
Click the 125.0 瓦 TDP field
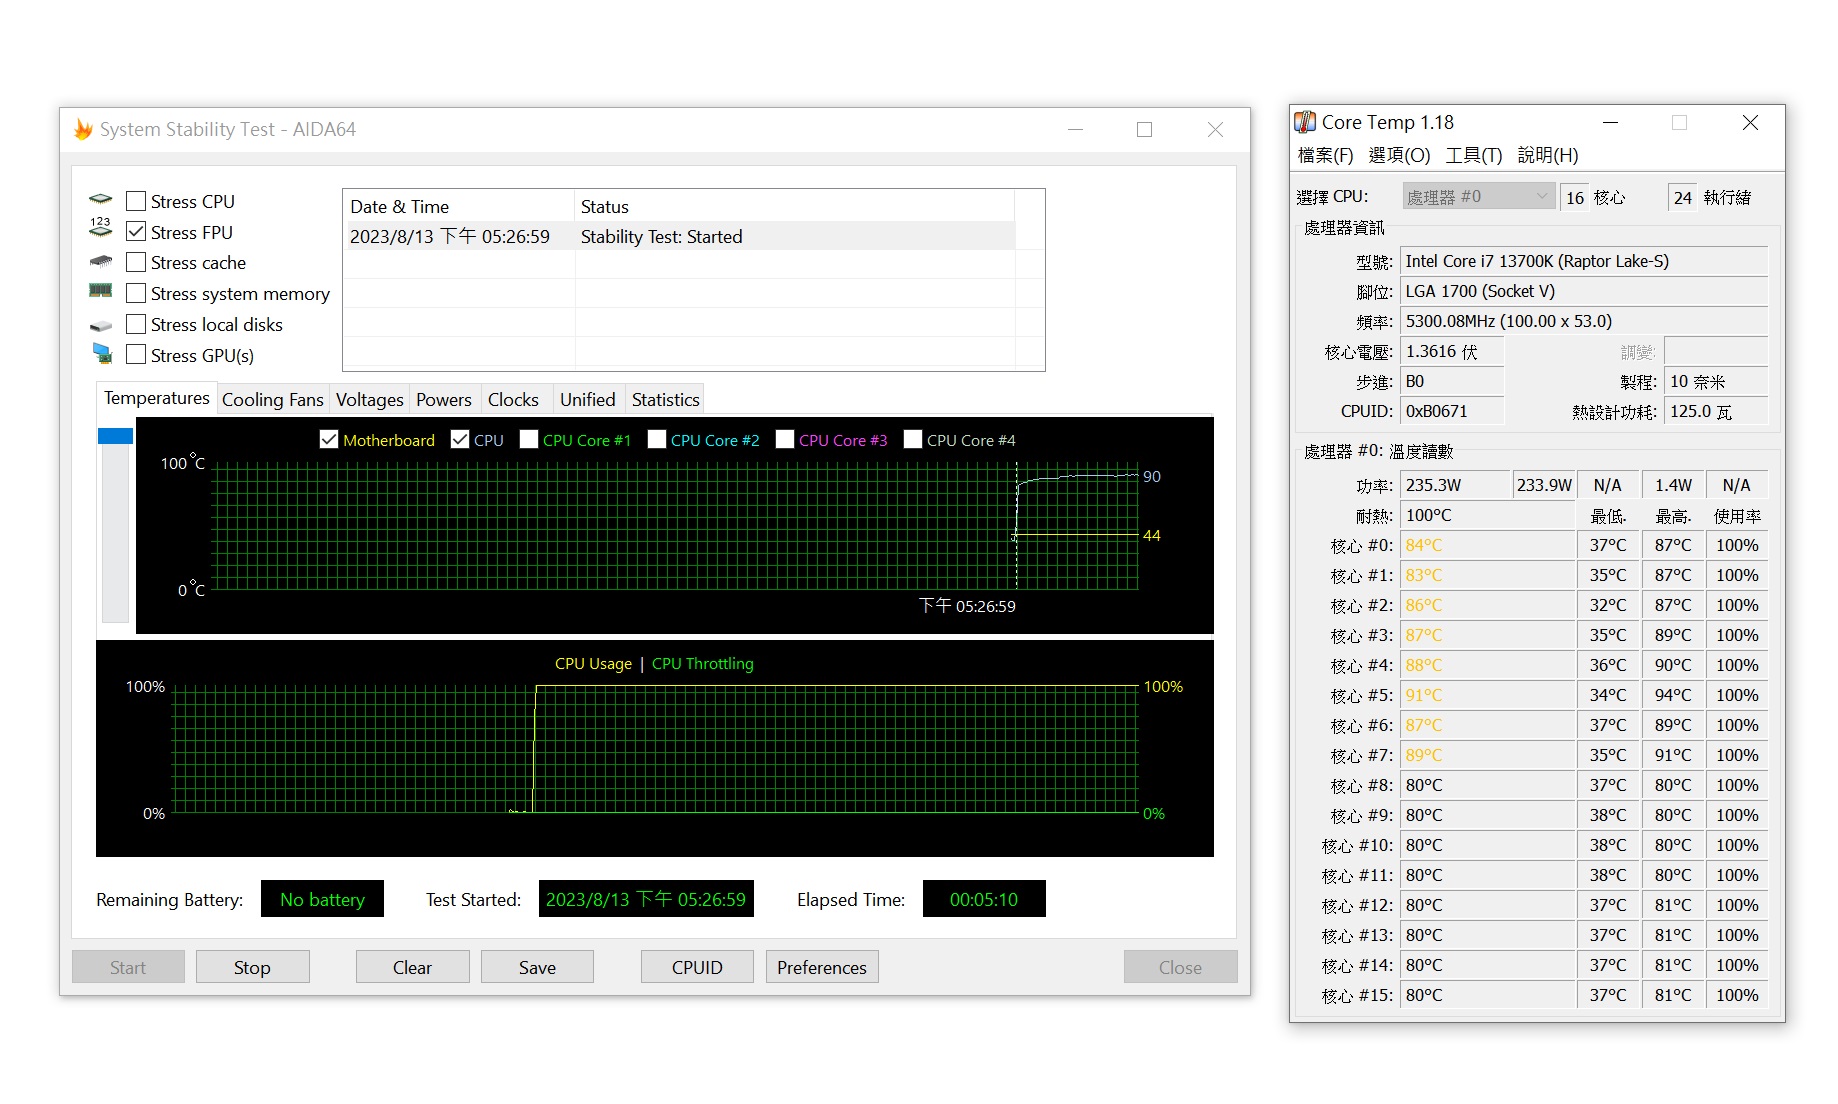pyautogui.click(x=1716, y=411)
